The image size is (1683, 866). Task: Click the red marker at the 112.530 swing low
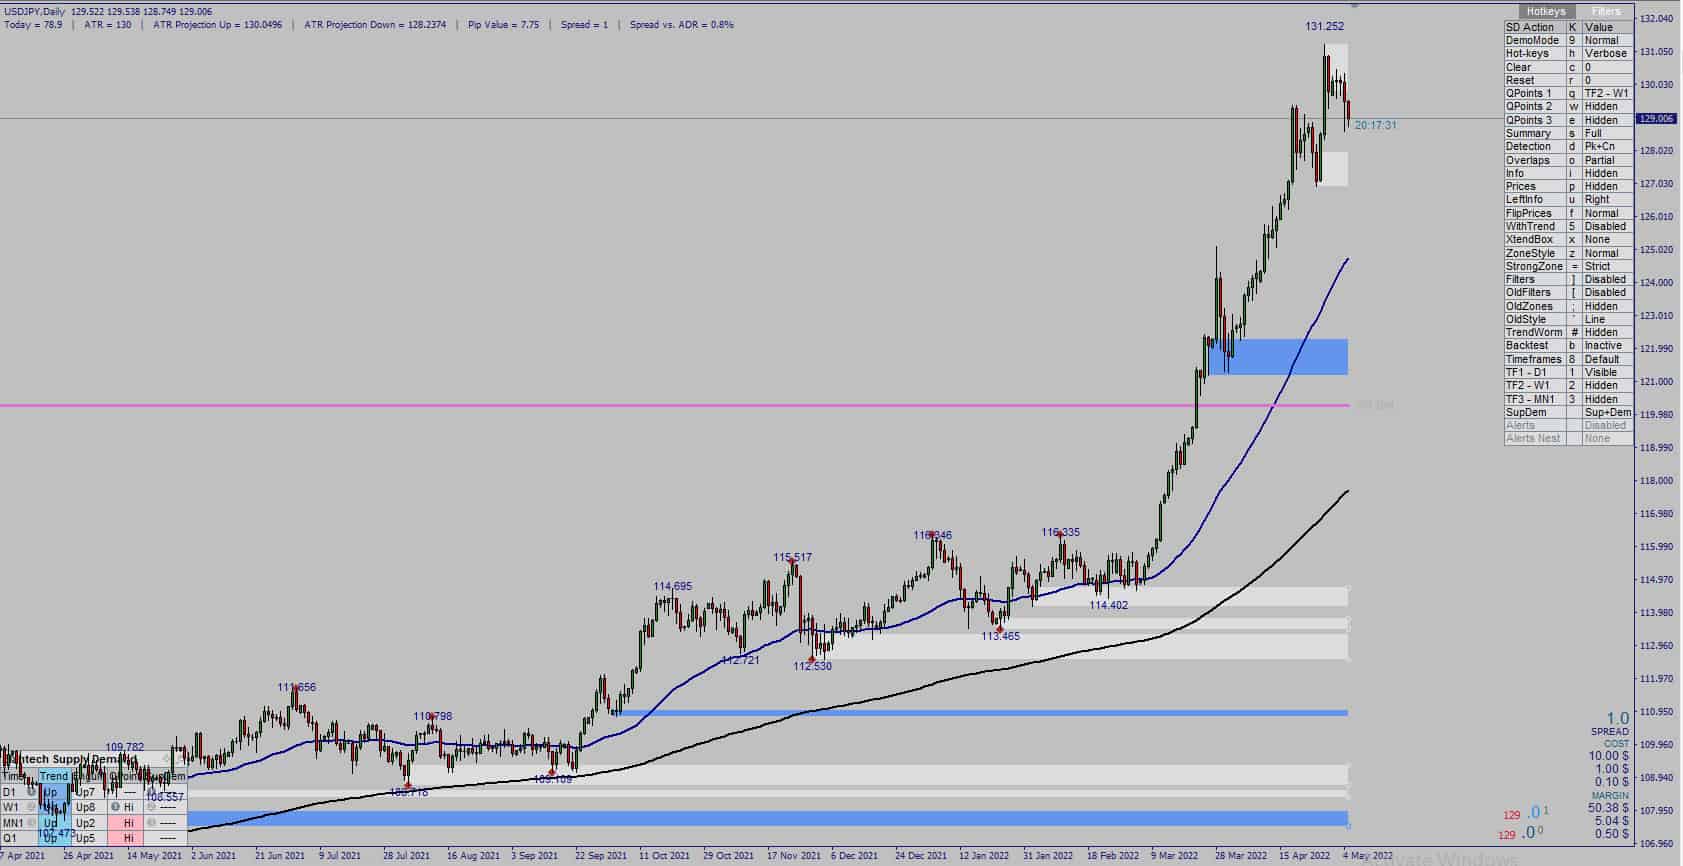tap(812, 659)
